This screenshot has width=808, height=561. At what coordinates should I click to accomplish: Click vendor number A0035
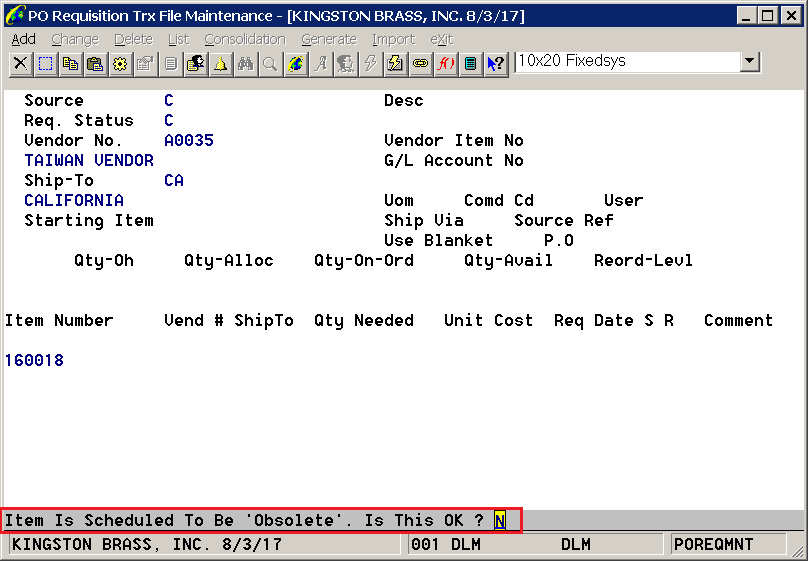point(189,140)
